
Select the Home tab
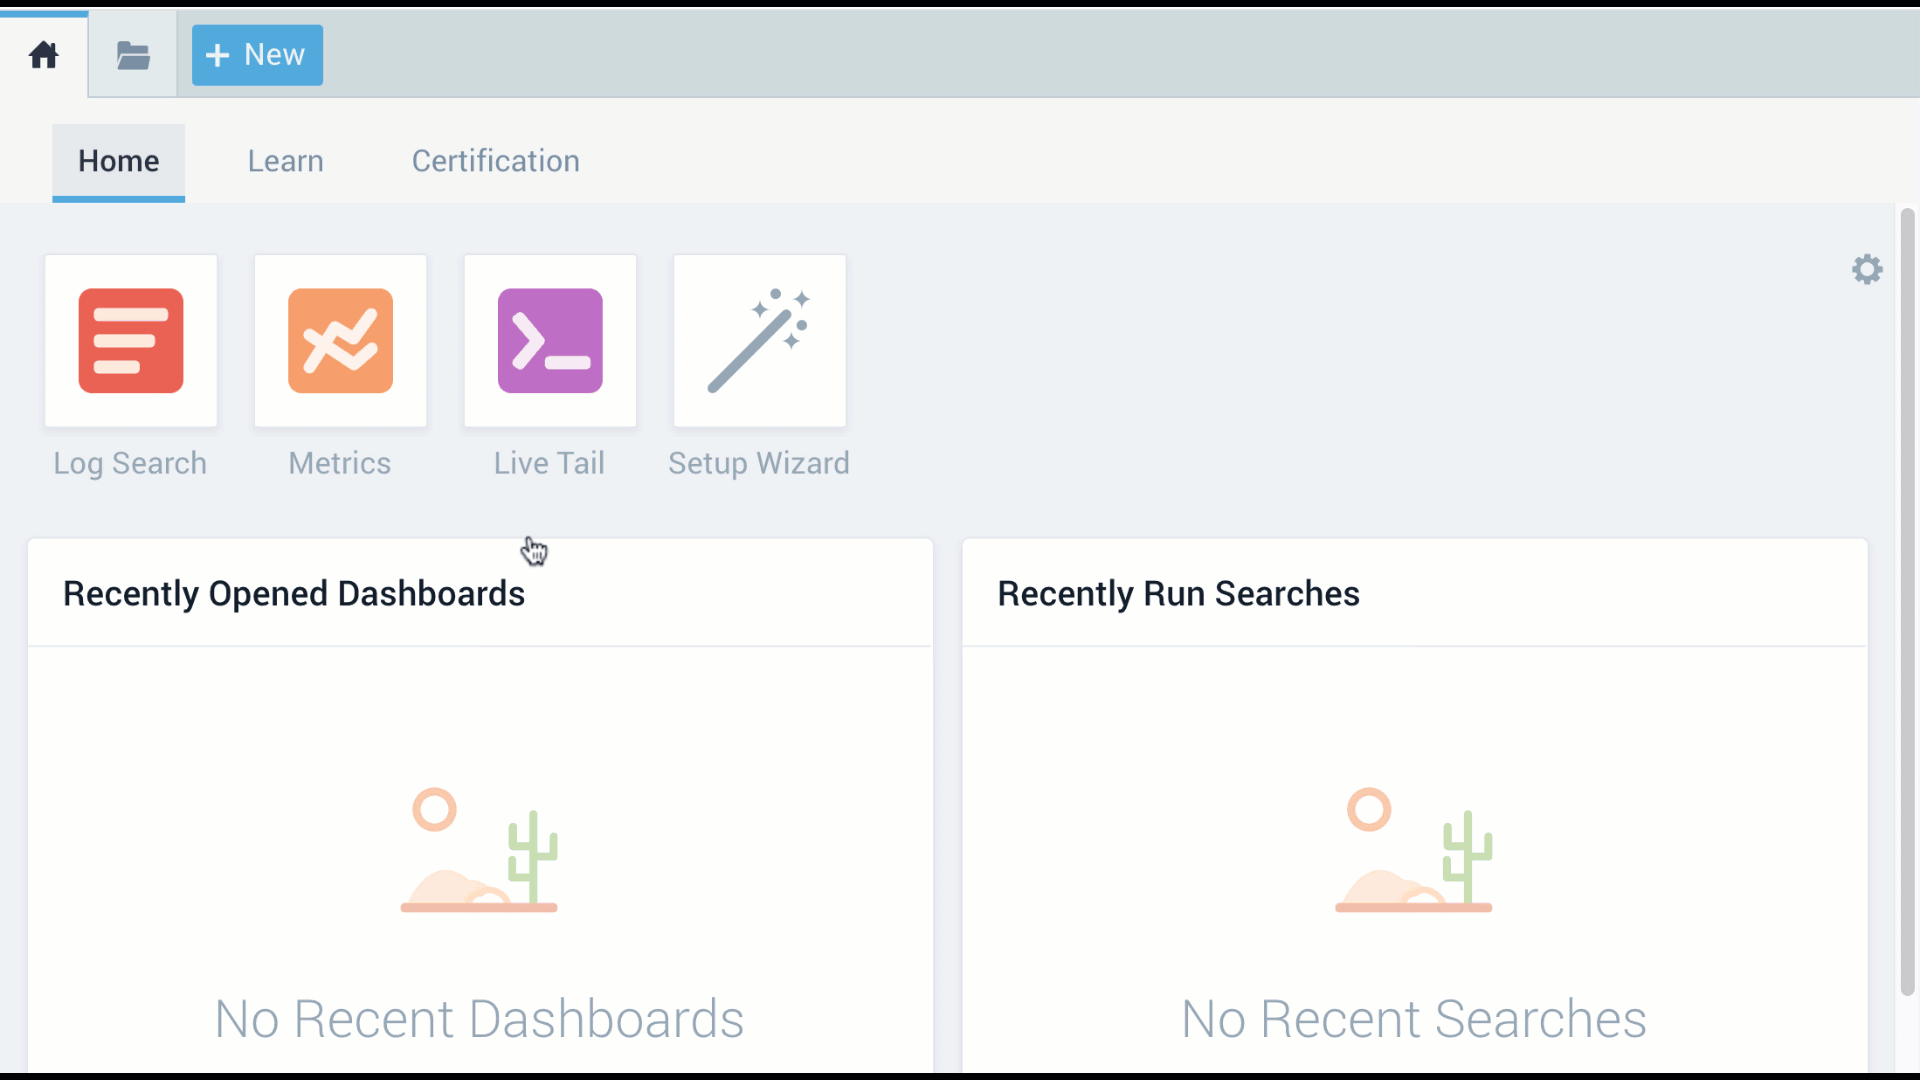(118, 161)
